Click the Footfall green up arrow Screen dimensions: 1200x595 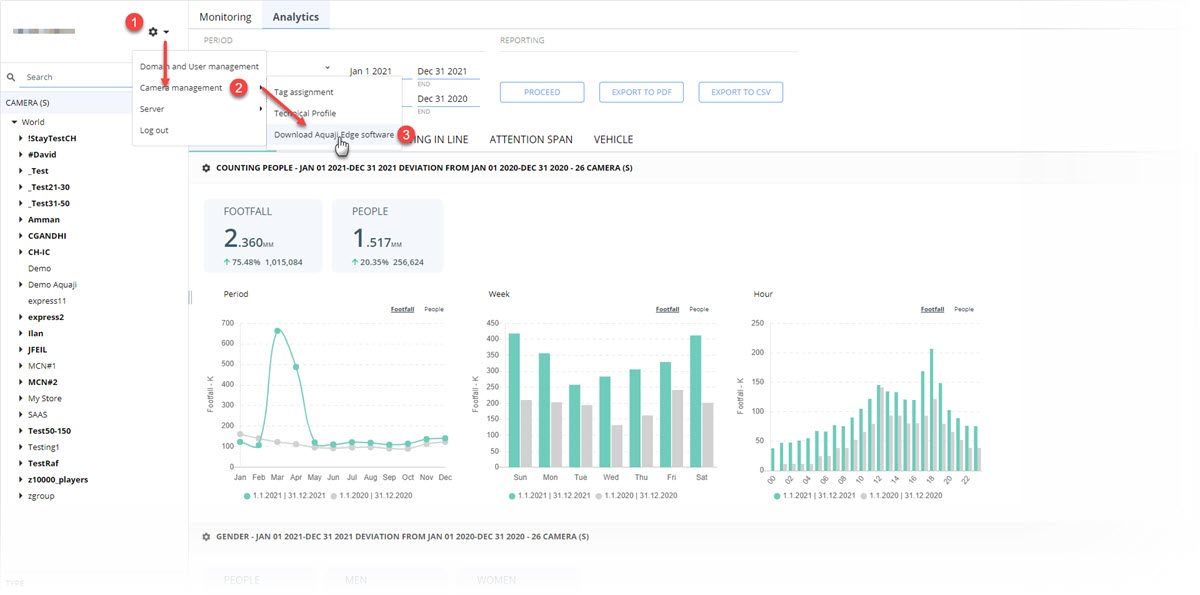227,262
